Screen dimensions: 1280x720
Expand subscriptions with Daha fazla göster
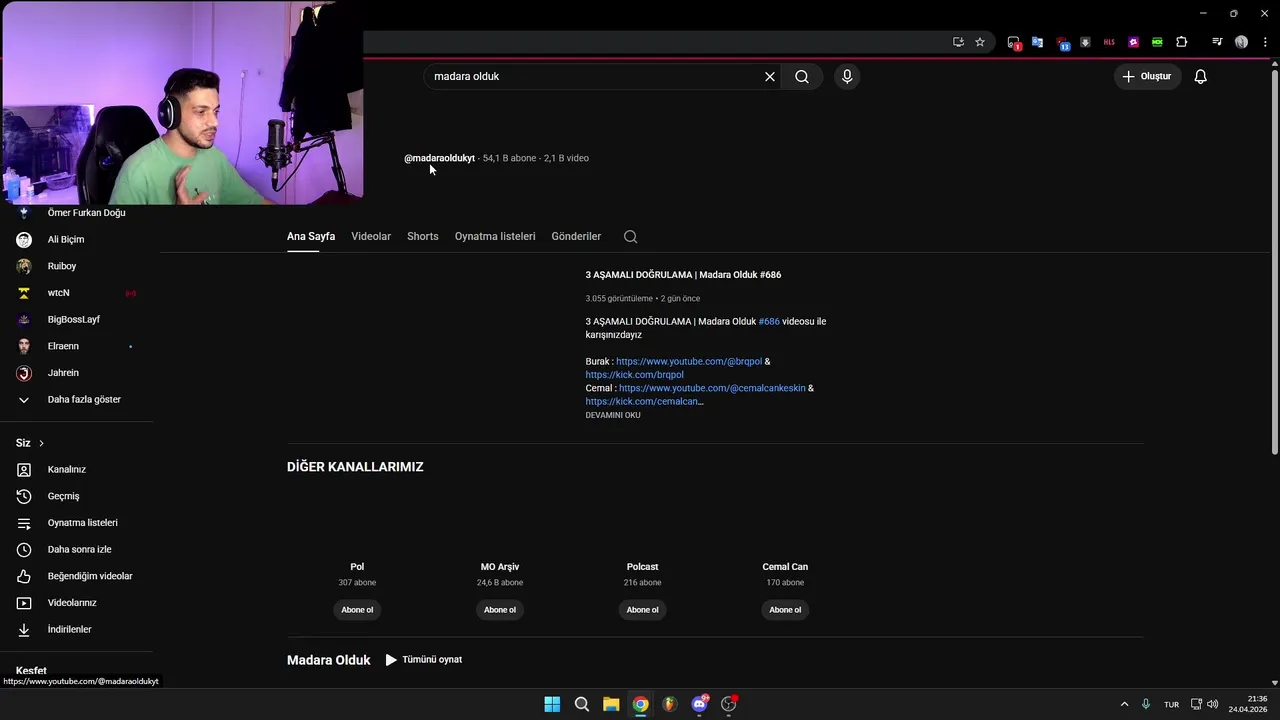pyautogui.click(x=76, y=400)
